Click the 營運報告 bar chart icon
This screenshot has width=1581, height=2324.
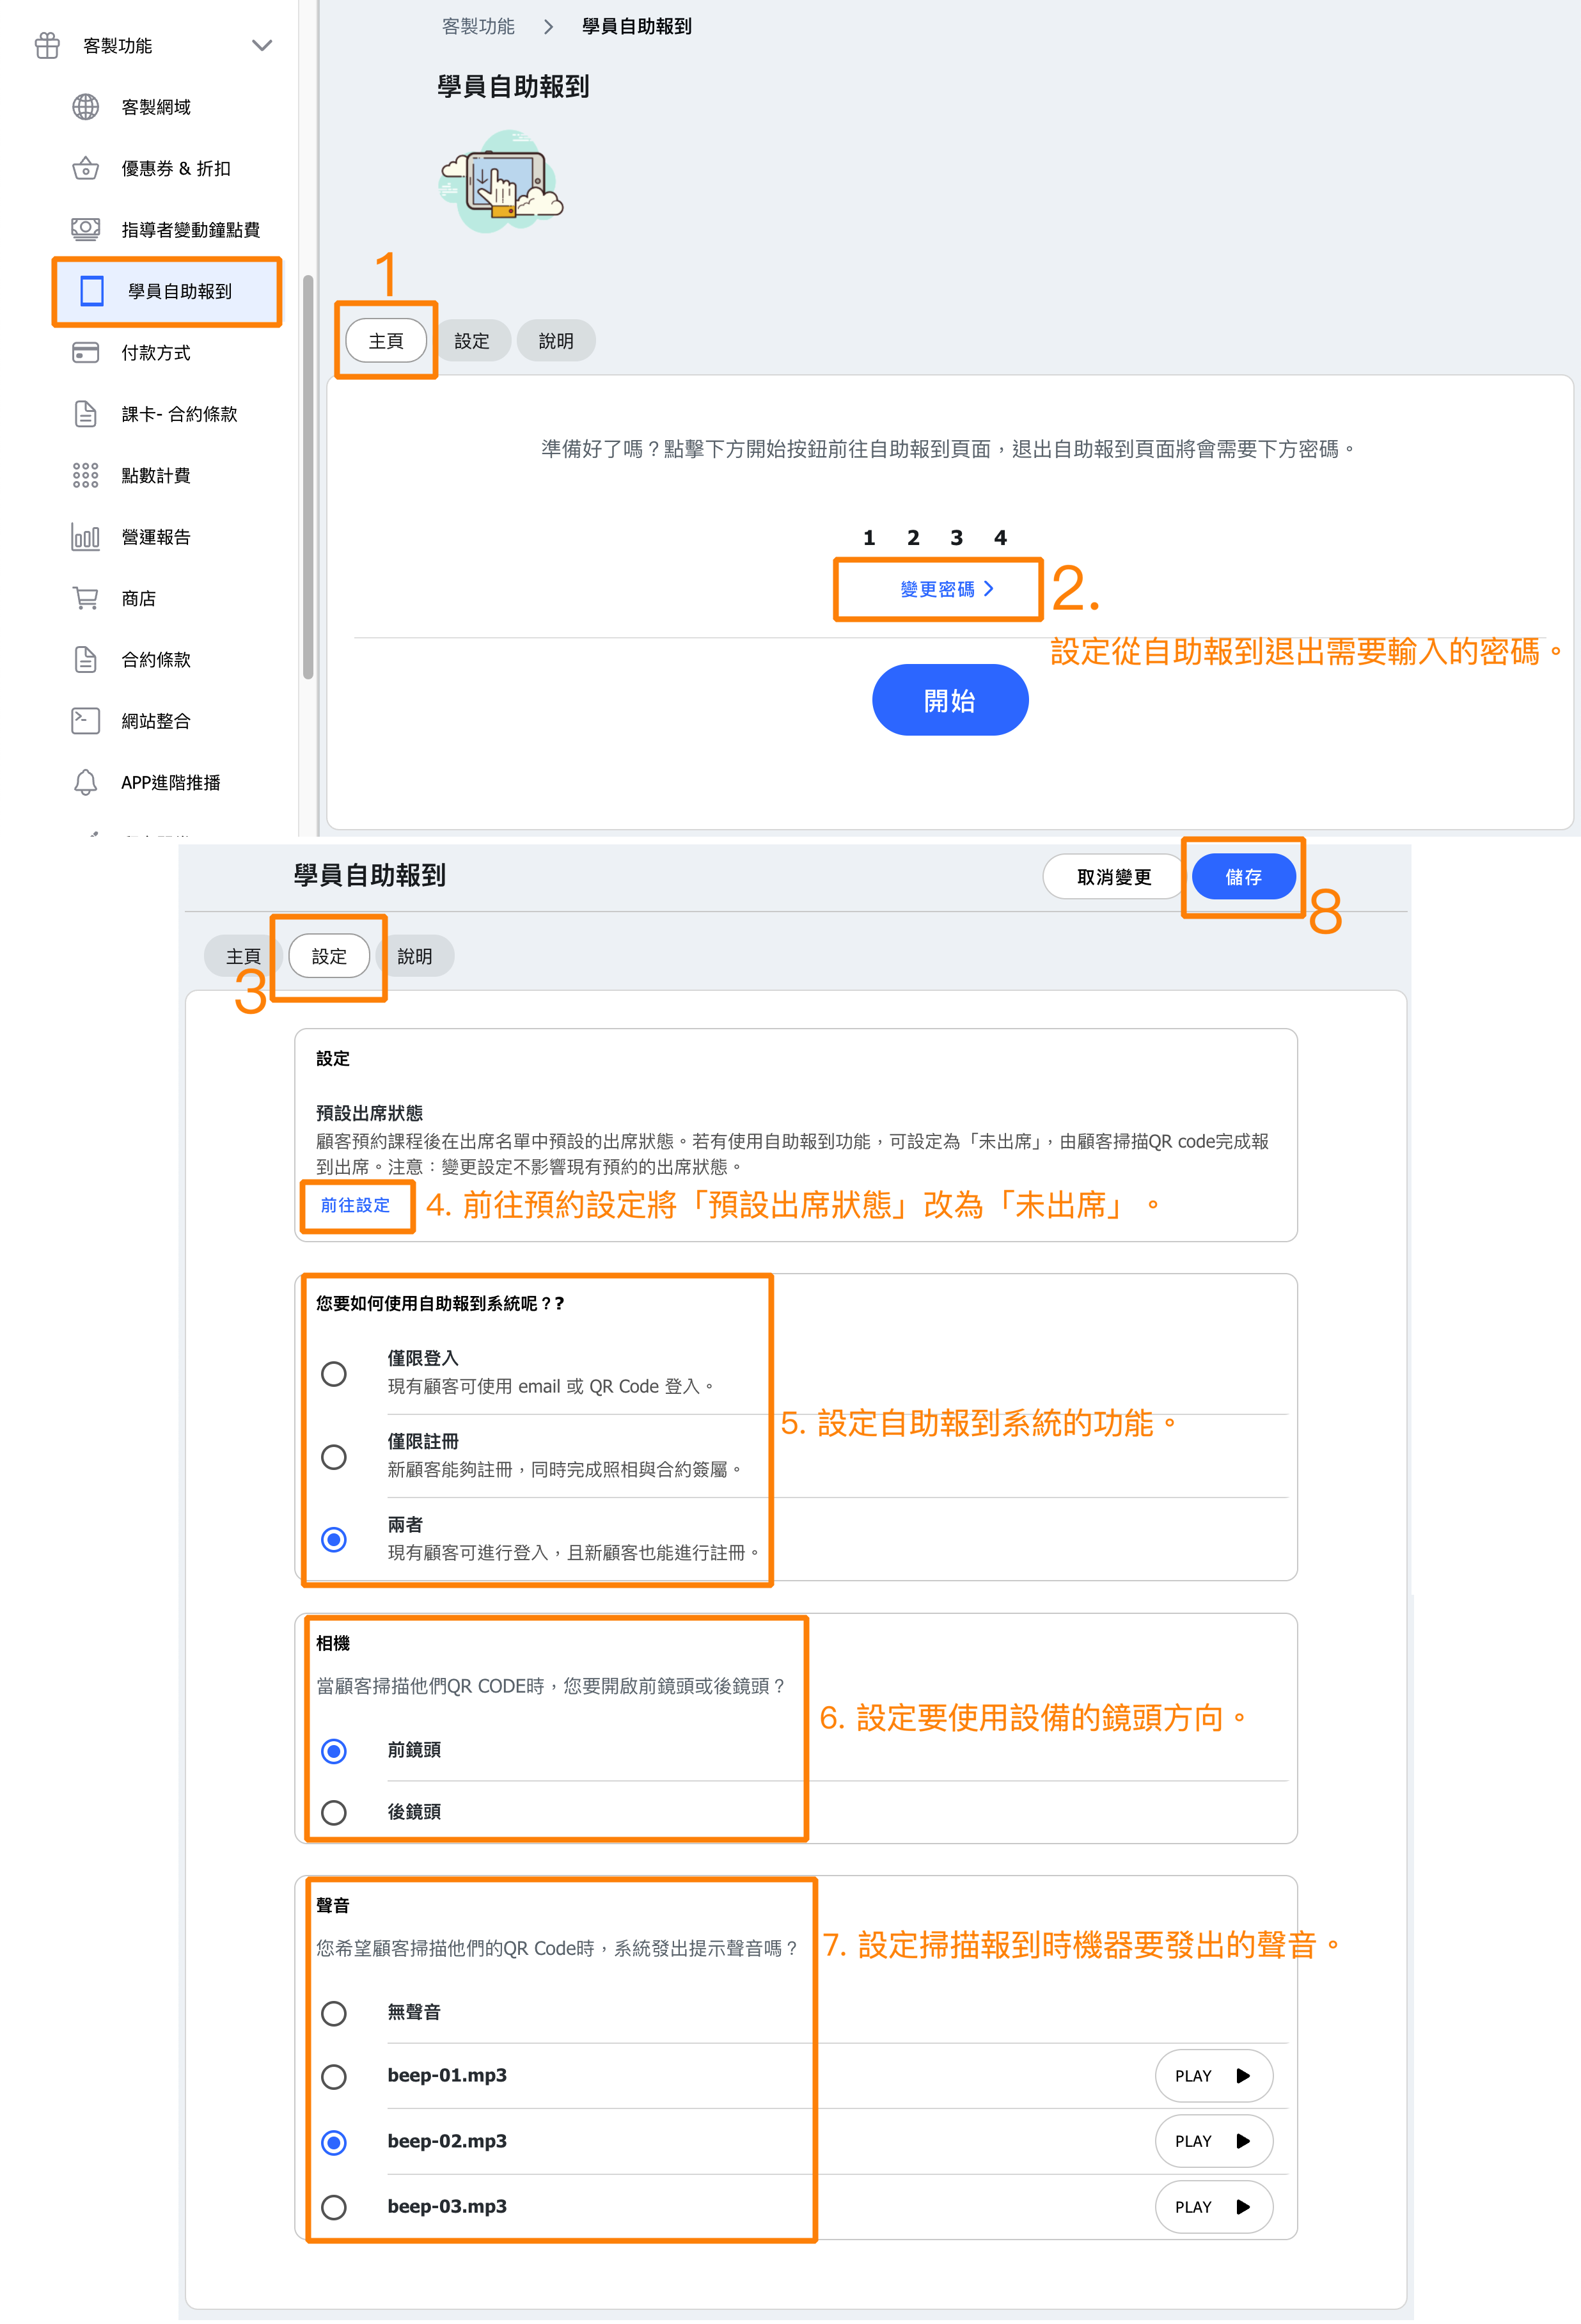pyautogui.click(x=86, y=537)
